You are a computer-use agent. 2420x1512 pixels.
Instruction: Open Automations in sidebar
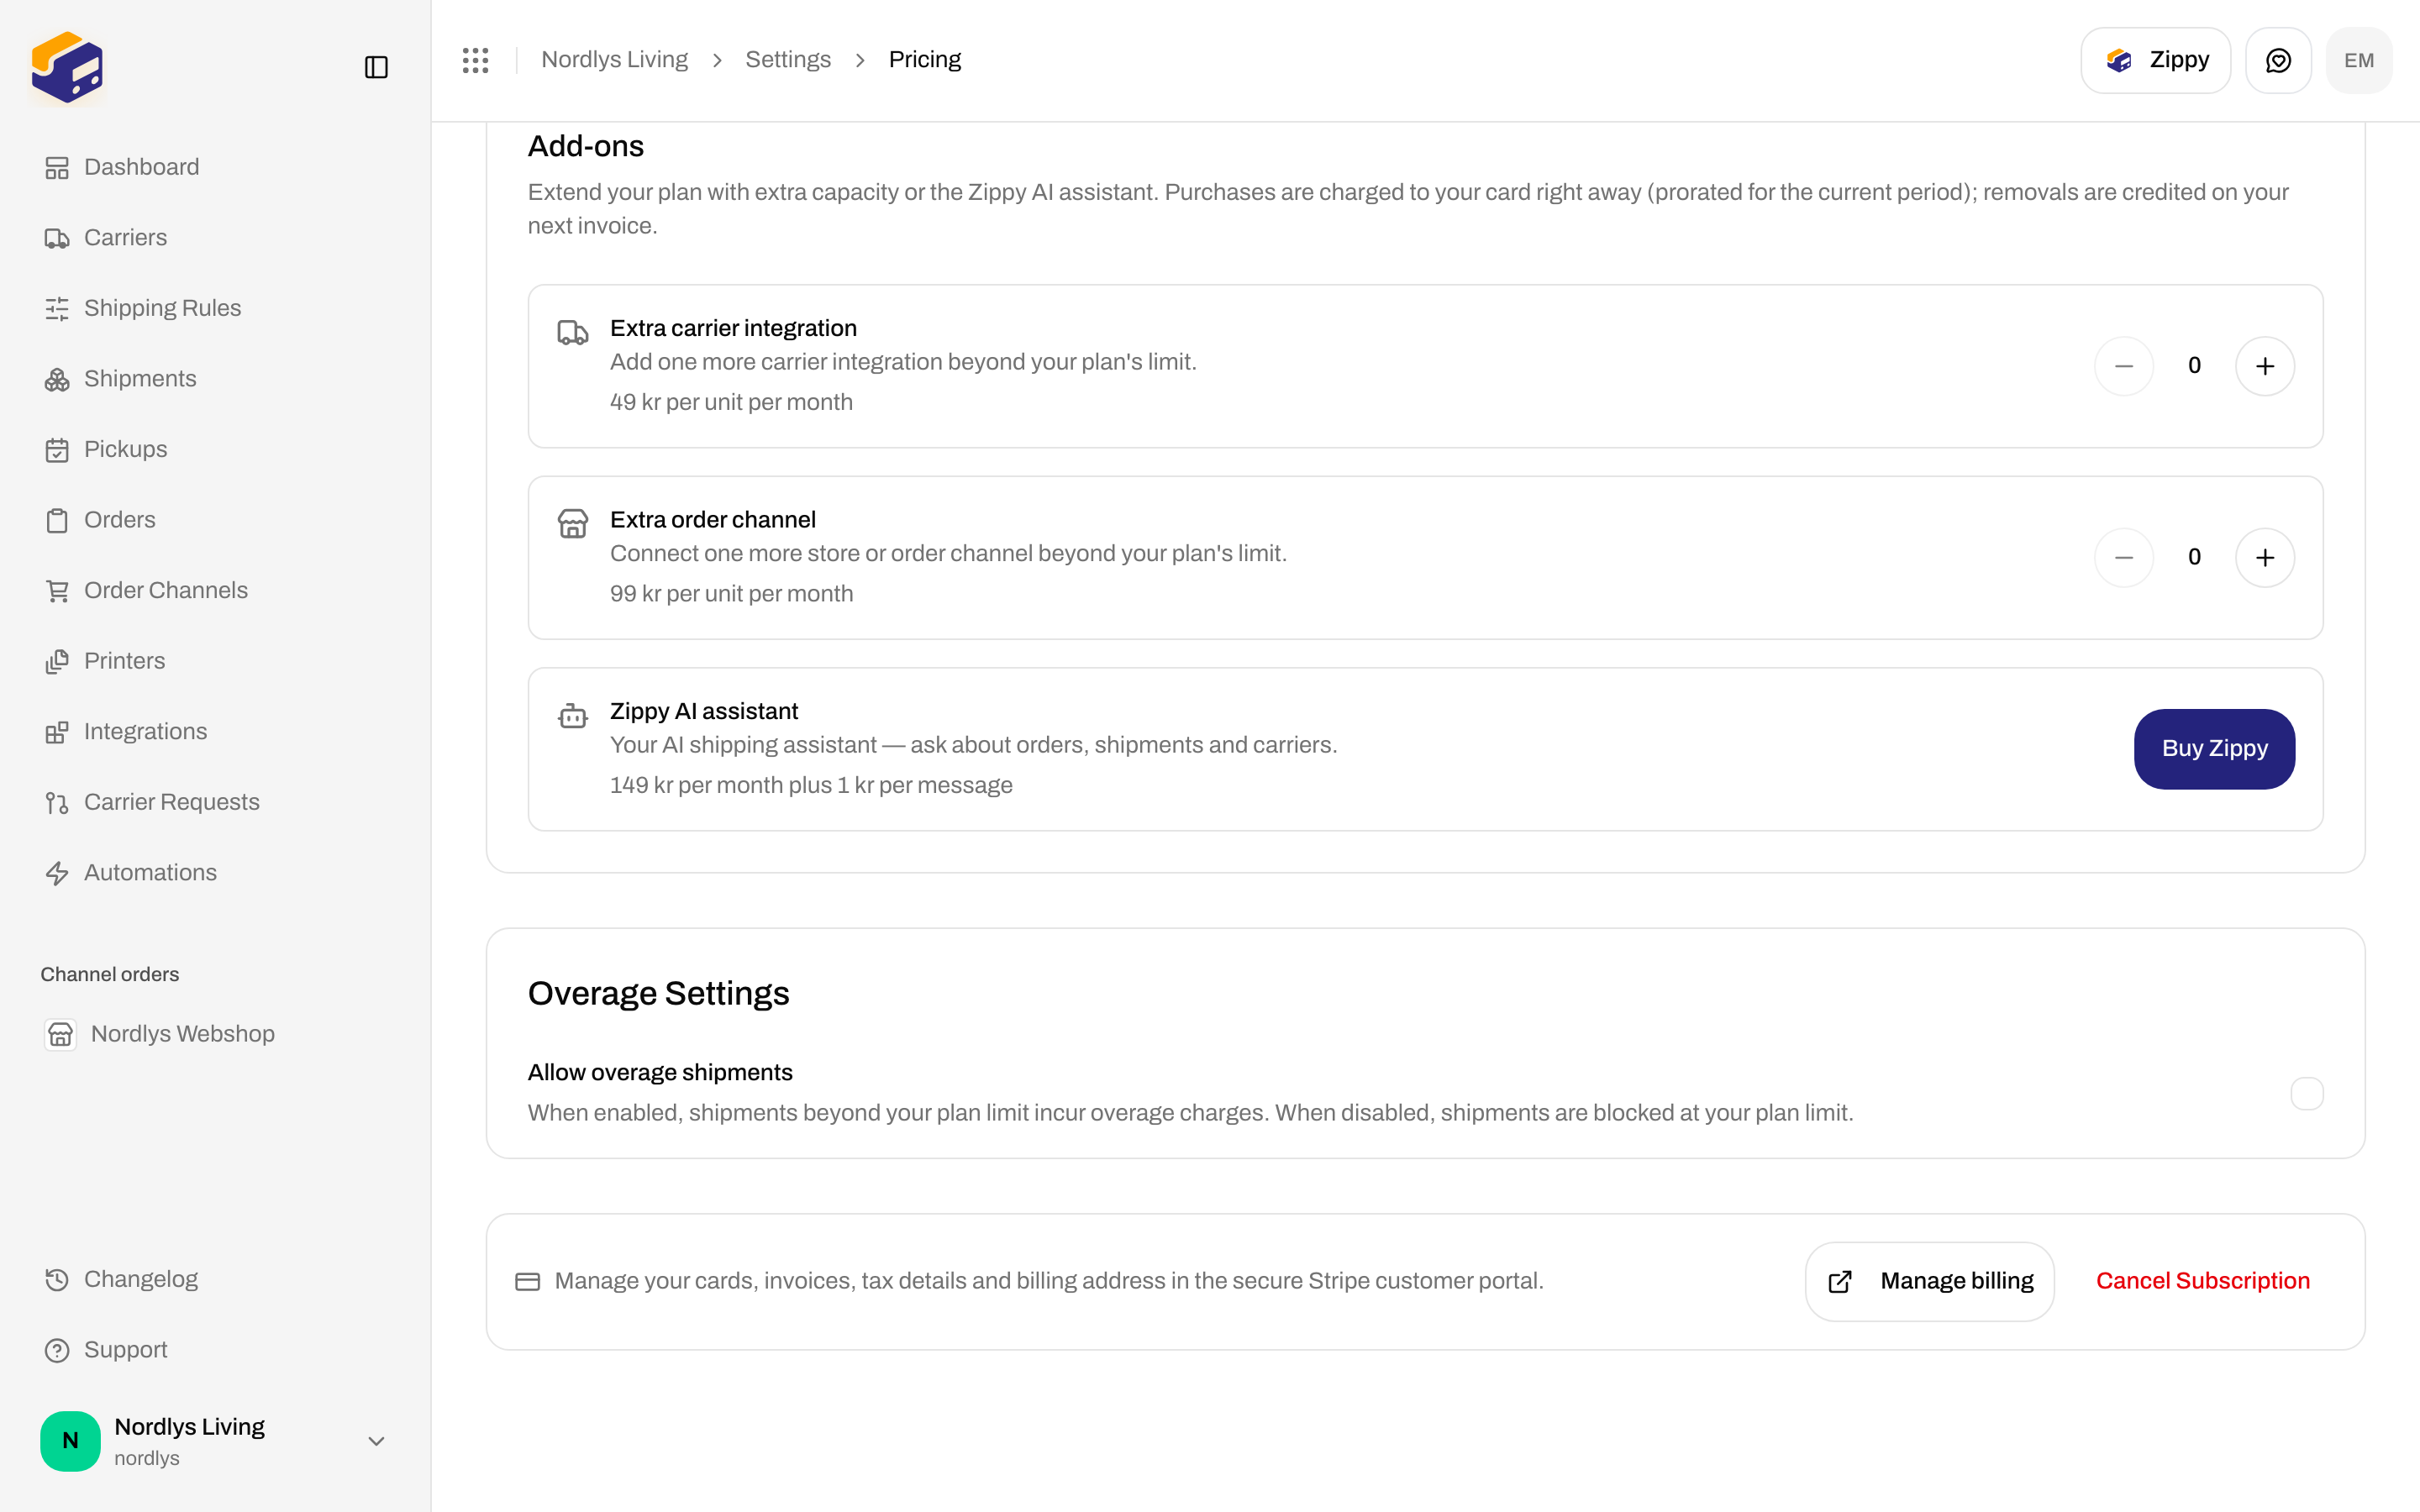tap(215, 873)
